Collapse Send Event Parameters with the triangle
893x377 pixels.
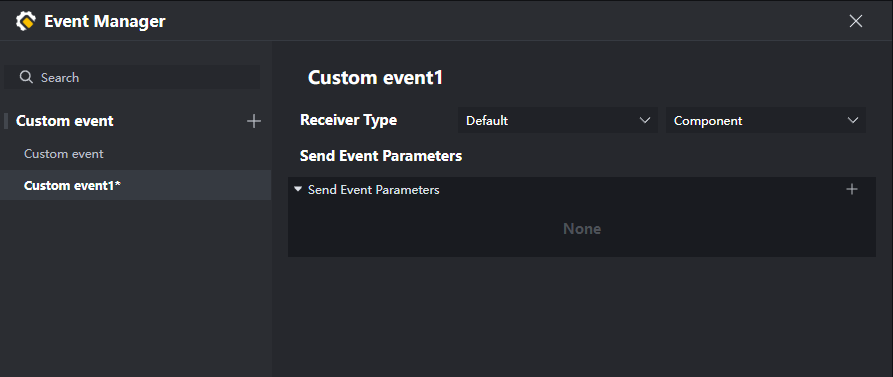(x=298, y=188)
